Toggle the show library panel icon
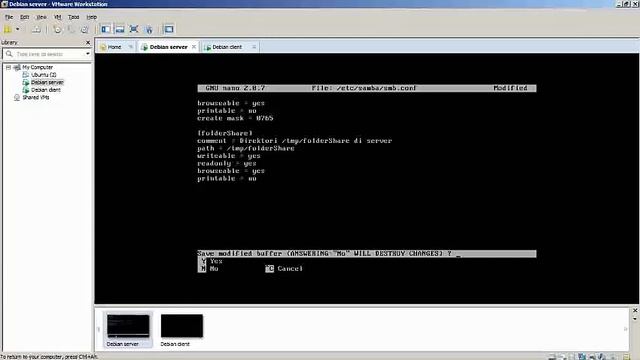 pos(106,29)
